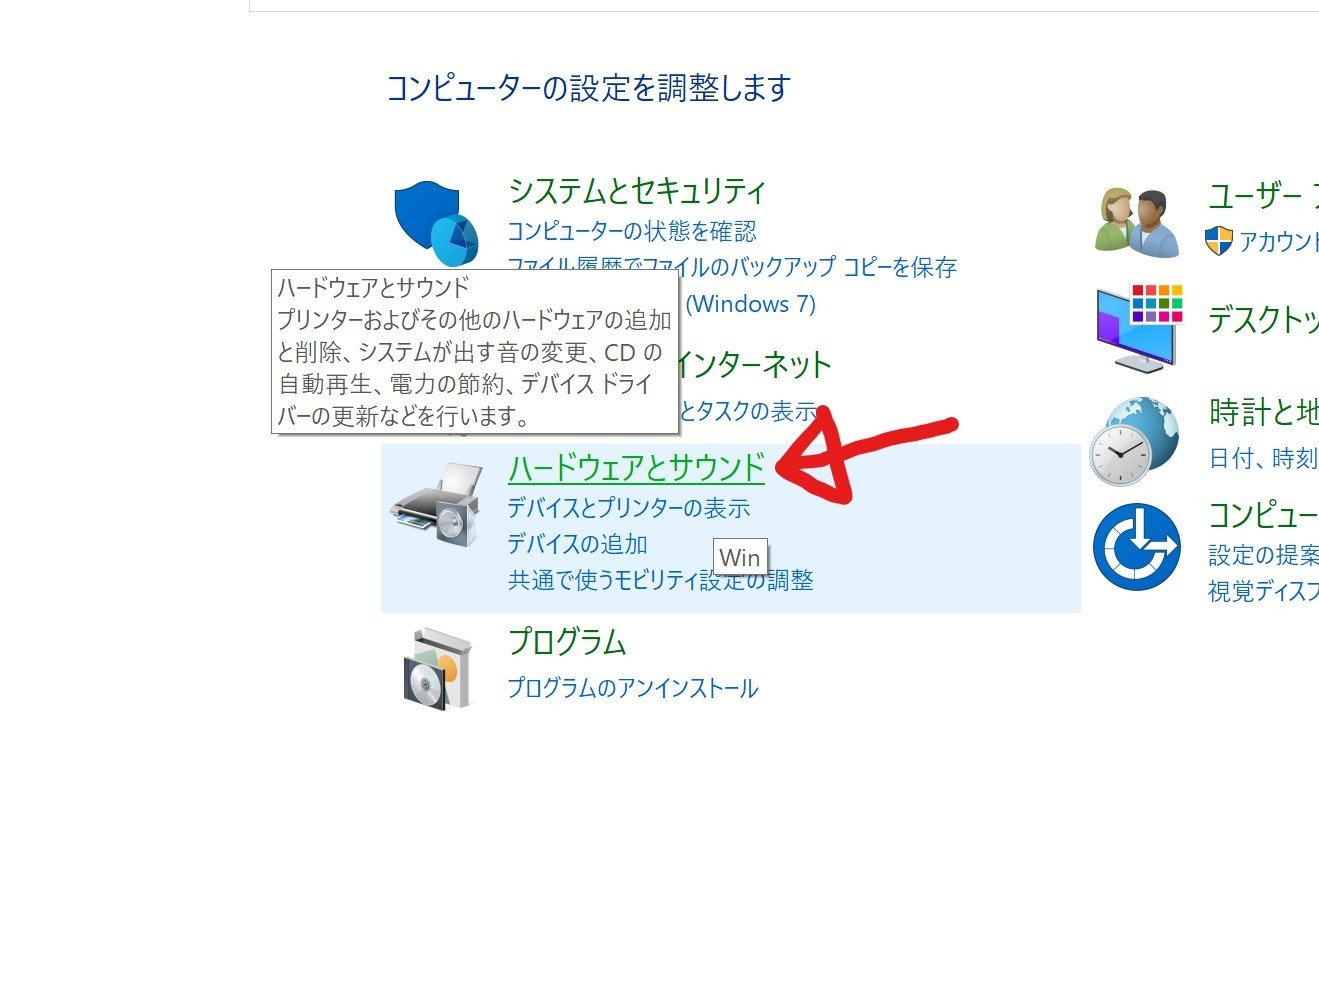Open コンピューターの状態を確認 link
1319x988 pixels.
pyautogui.click(x=632, y=232)
